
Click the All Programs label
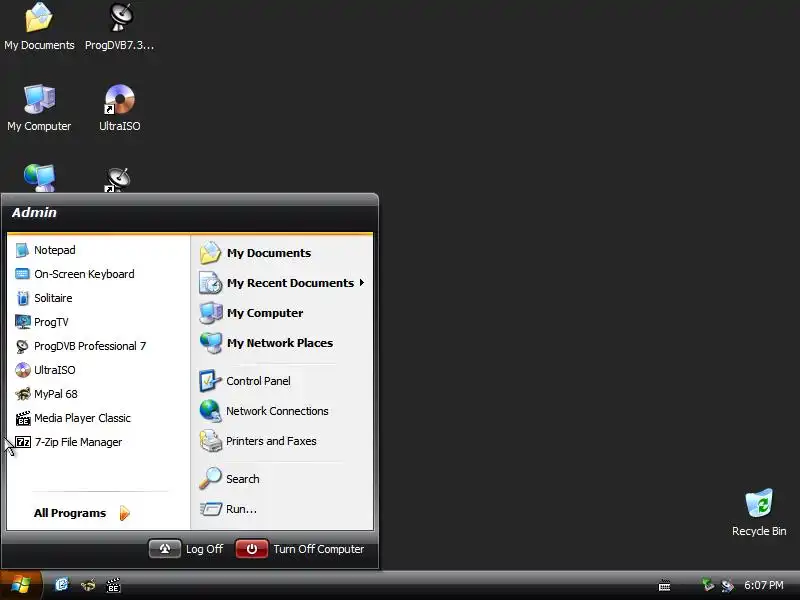[x=70, y=513]
